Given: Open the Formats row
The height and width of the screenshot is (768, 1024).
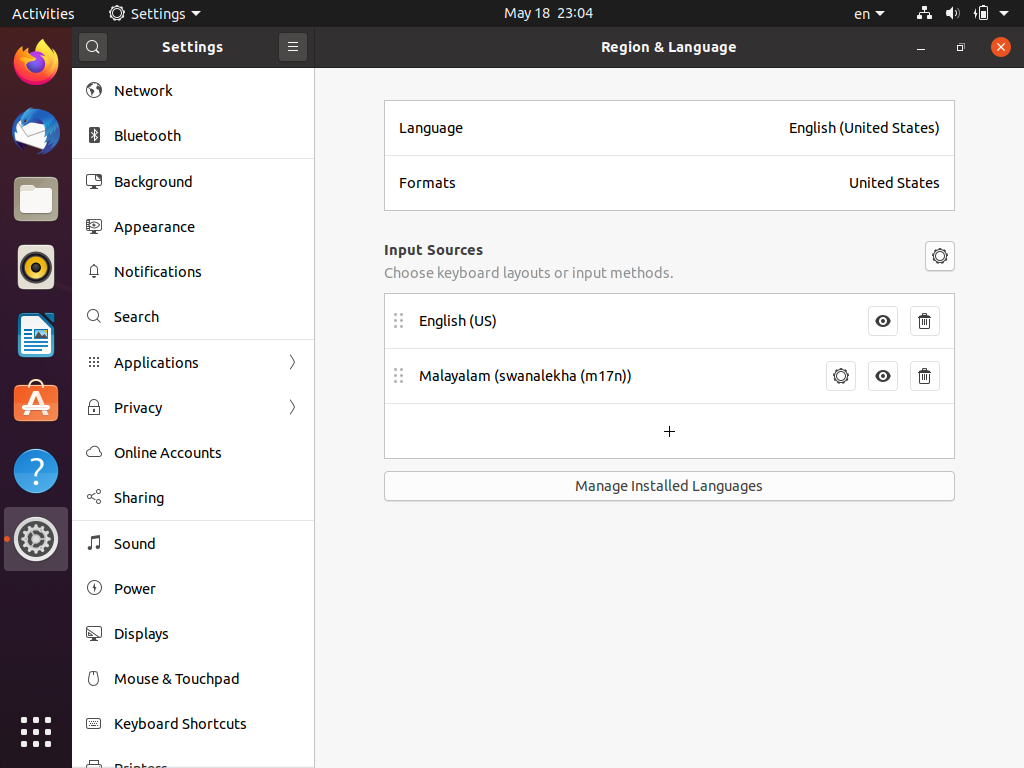Looking at the screenshot, I should [x=669, y=183].
